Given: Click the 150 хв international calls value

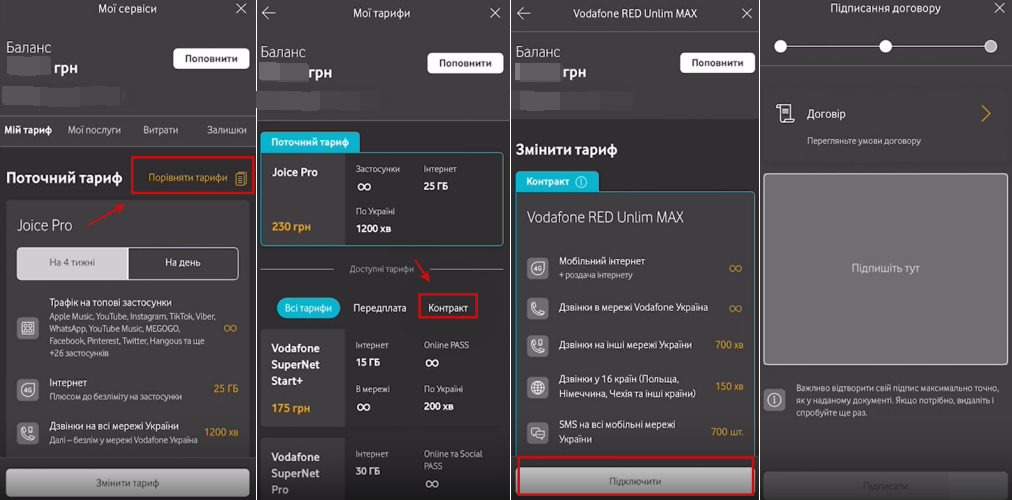Looking at the screenshot, I should tap(729, 386).
